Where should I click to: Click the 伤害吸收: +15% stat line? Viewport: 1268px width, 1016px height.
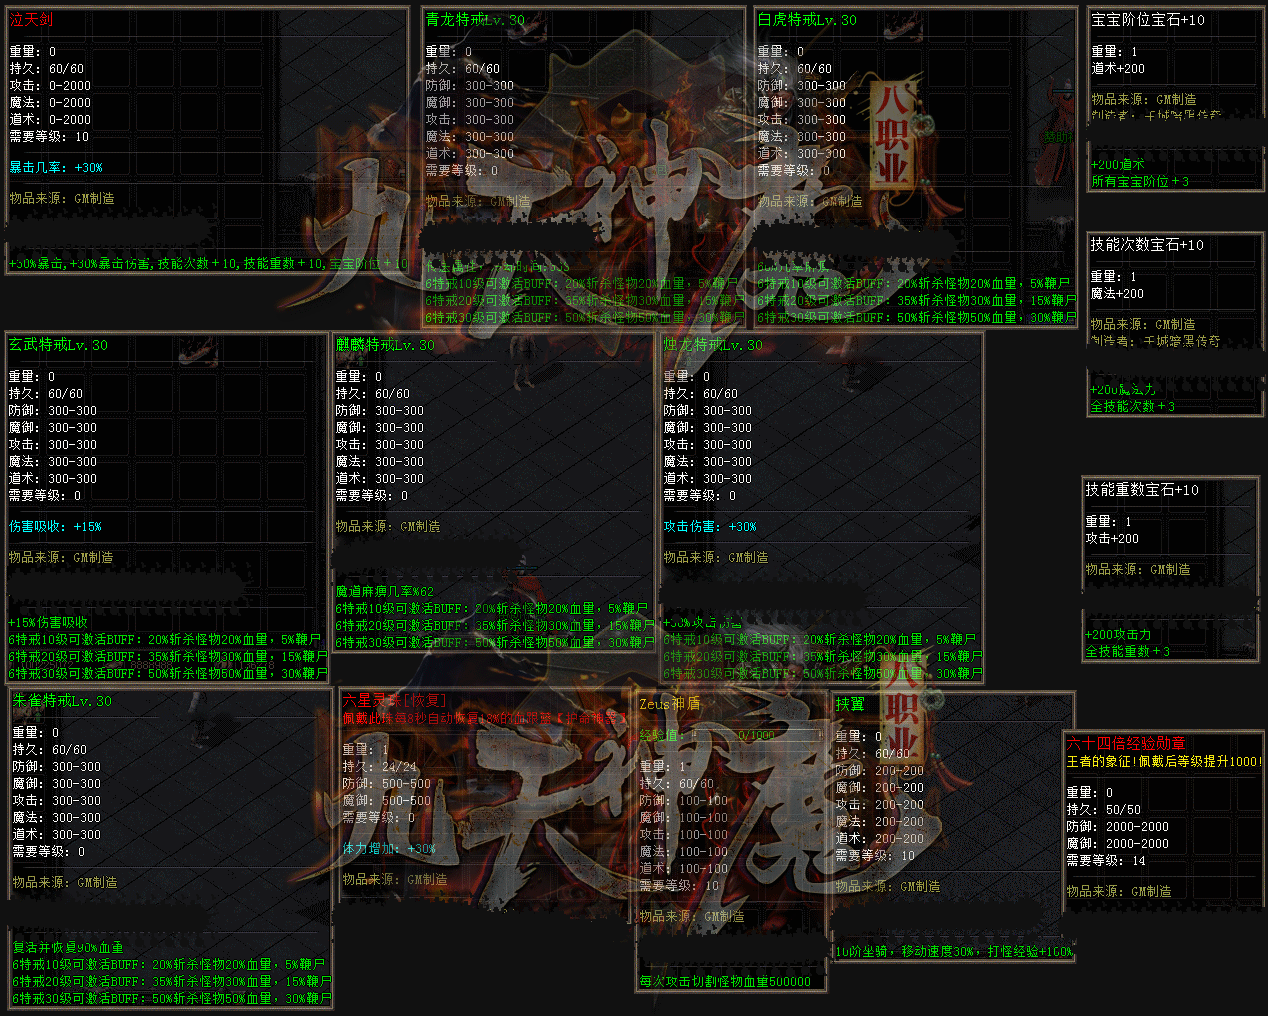tap(55, 527)
